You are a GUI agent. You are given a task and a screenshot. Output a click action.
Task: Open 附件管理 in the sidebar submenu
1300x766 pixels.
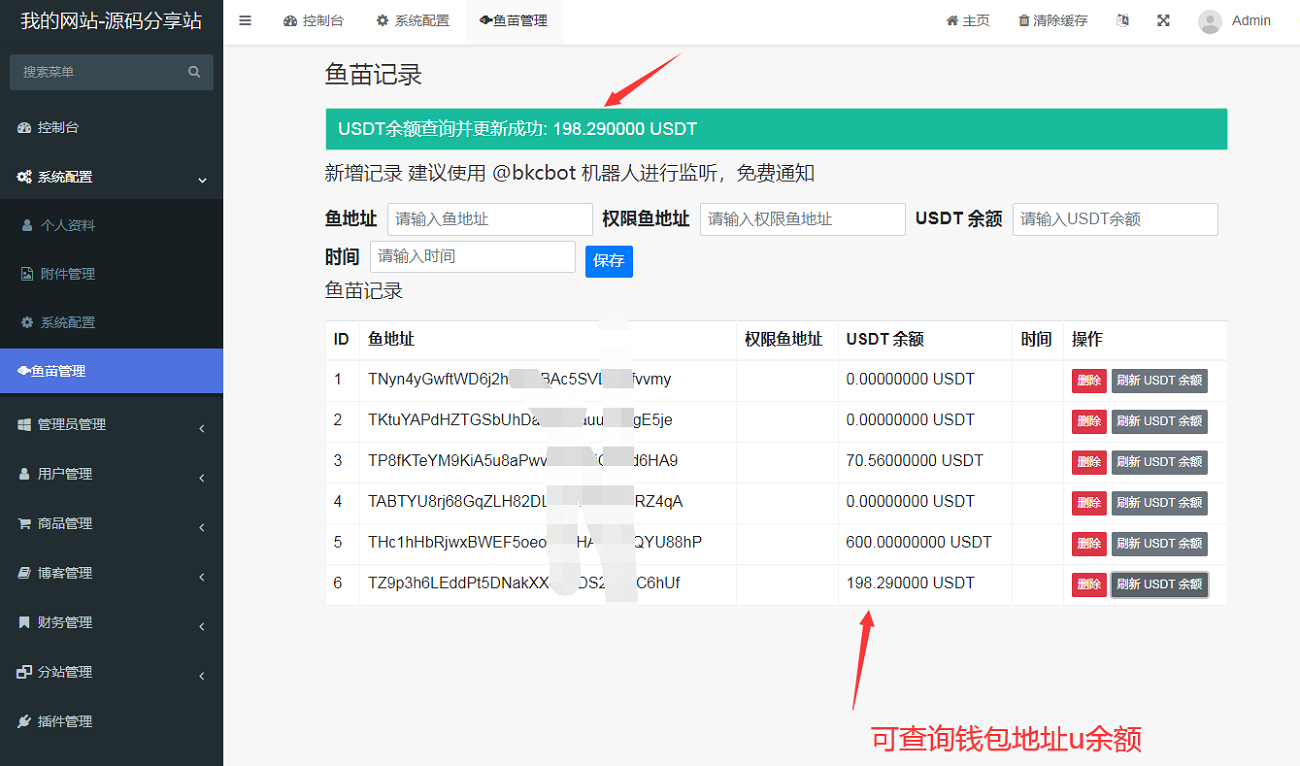click(67, 274)
